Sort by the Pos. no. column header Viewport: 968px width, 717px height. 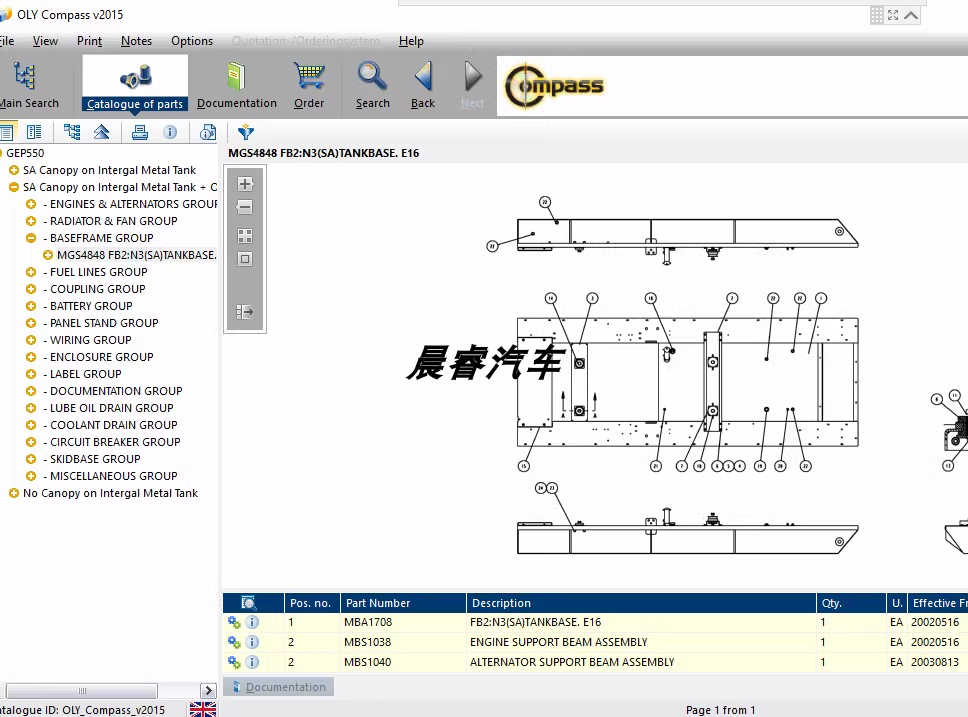(311, 603)
